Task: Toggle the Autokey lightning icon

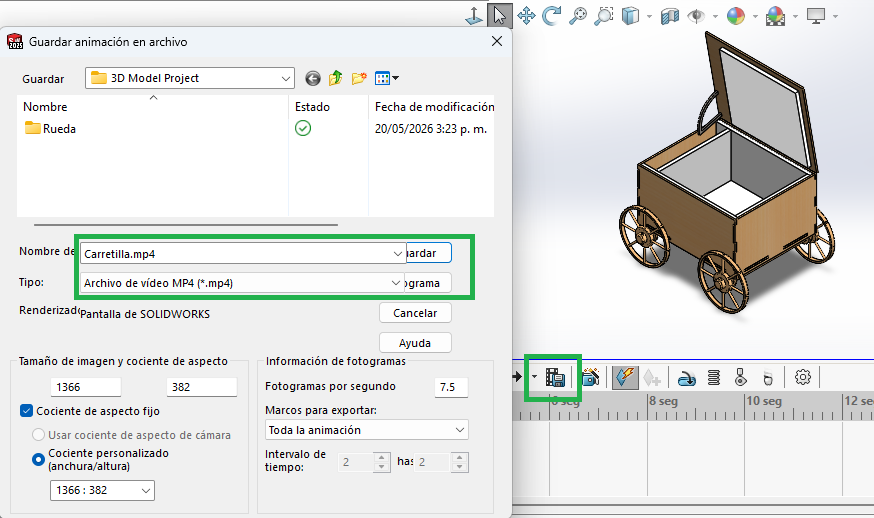Action: click(625, 377)
